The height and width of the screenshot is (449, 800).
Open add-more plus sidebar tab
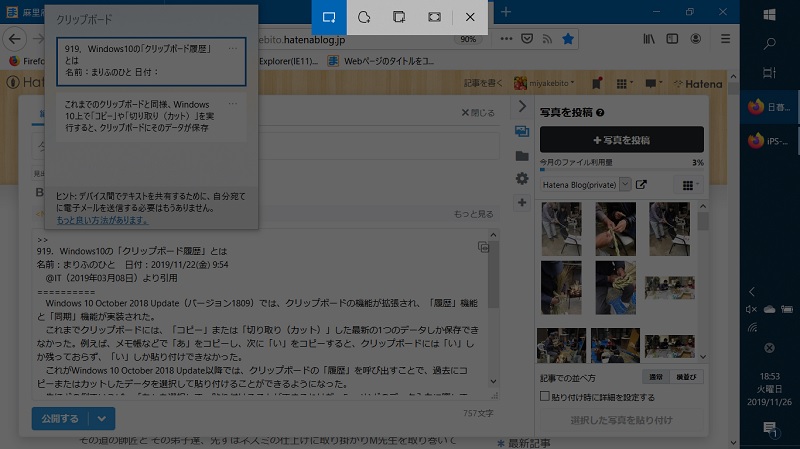pos(521,203)
